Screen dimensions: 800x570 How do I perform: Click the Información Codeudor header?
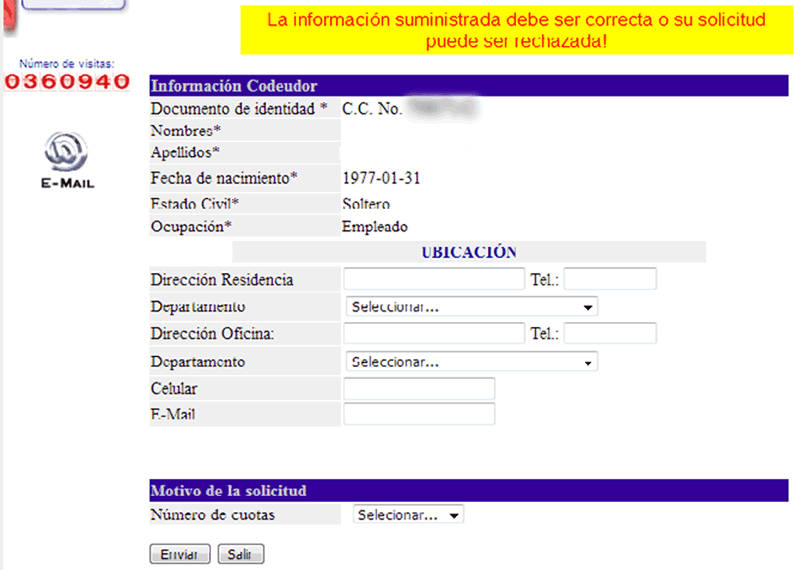(469, 86)
